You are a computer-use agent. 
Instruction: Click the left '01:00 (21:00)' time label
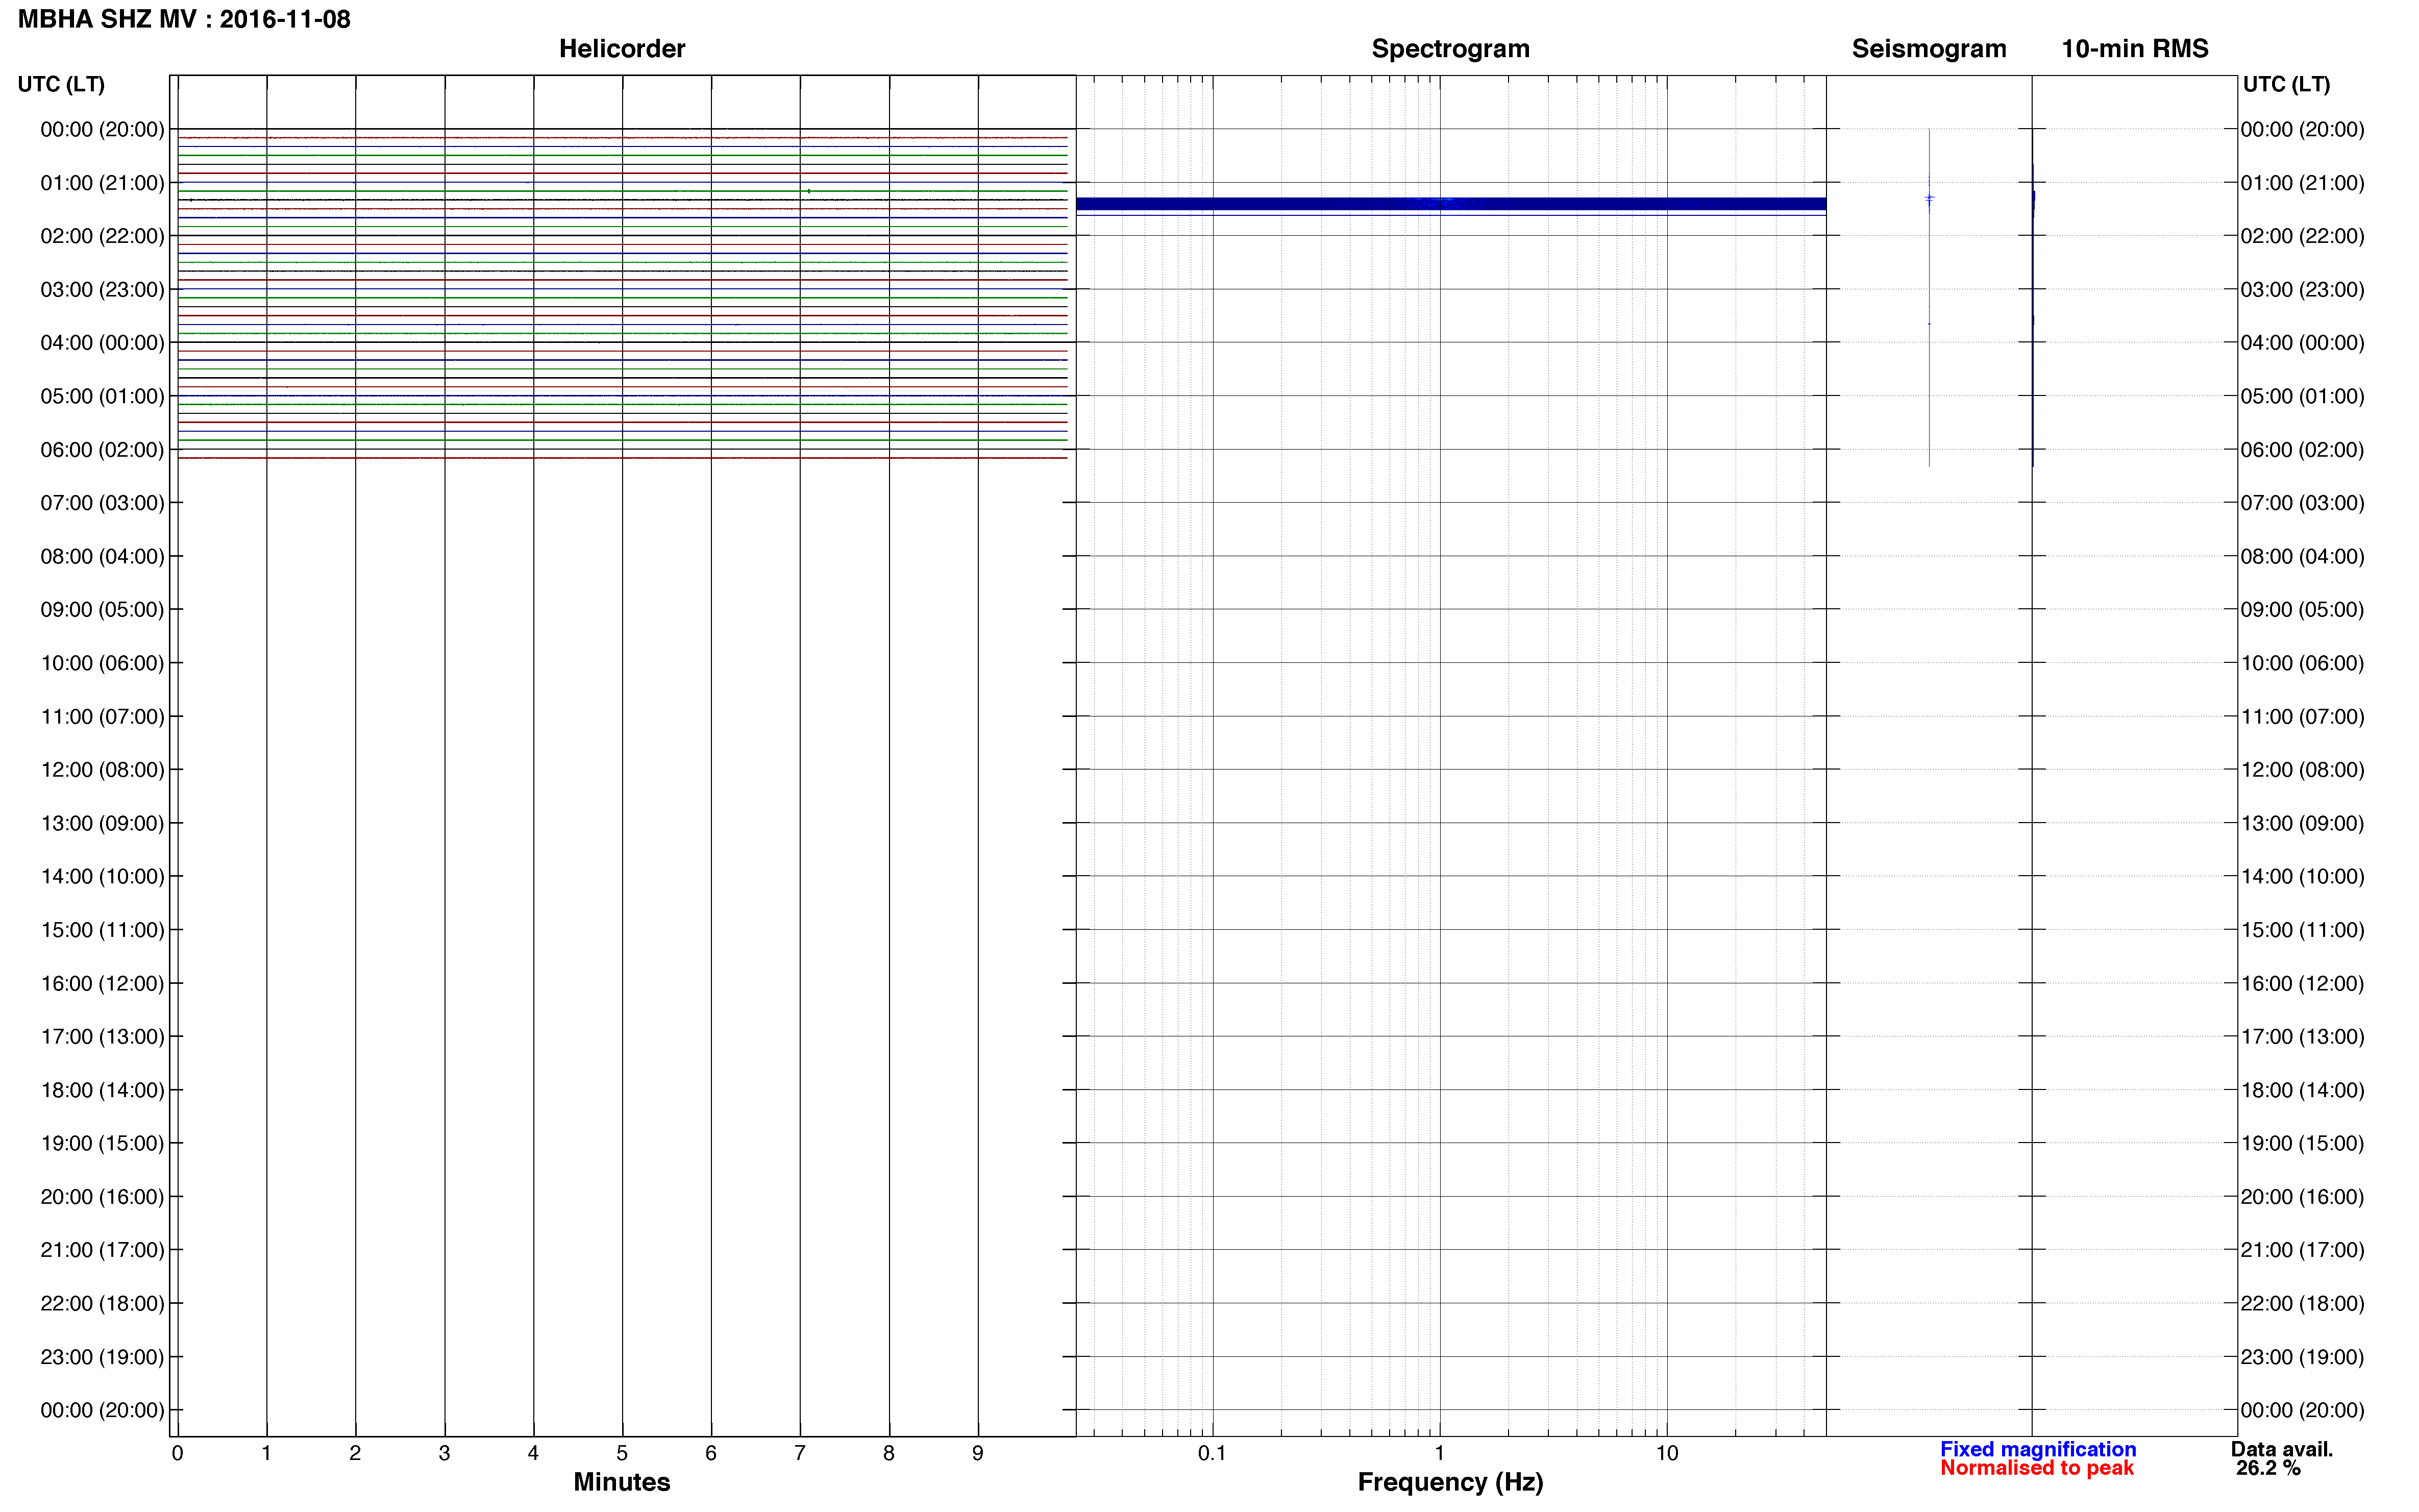point(102,183)
